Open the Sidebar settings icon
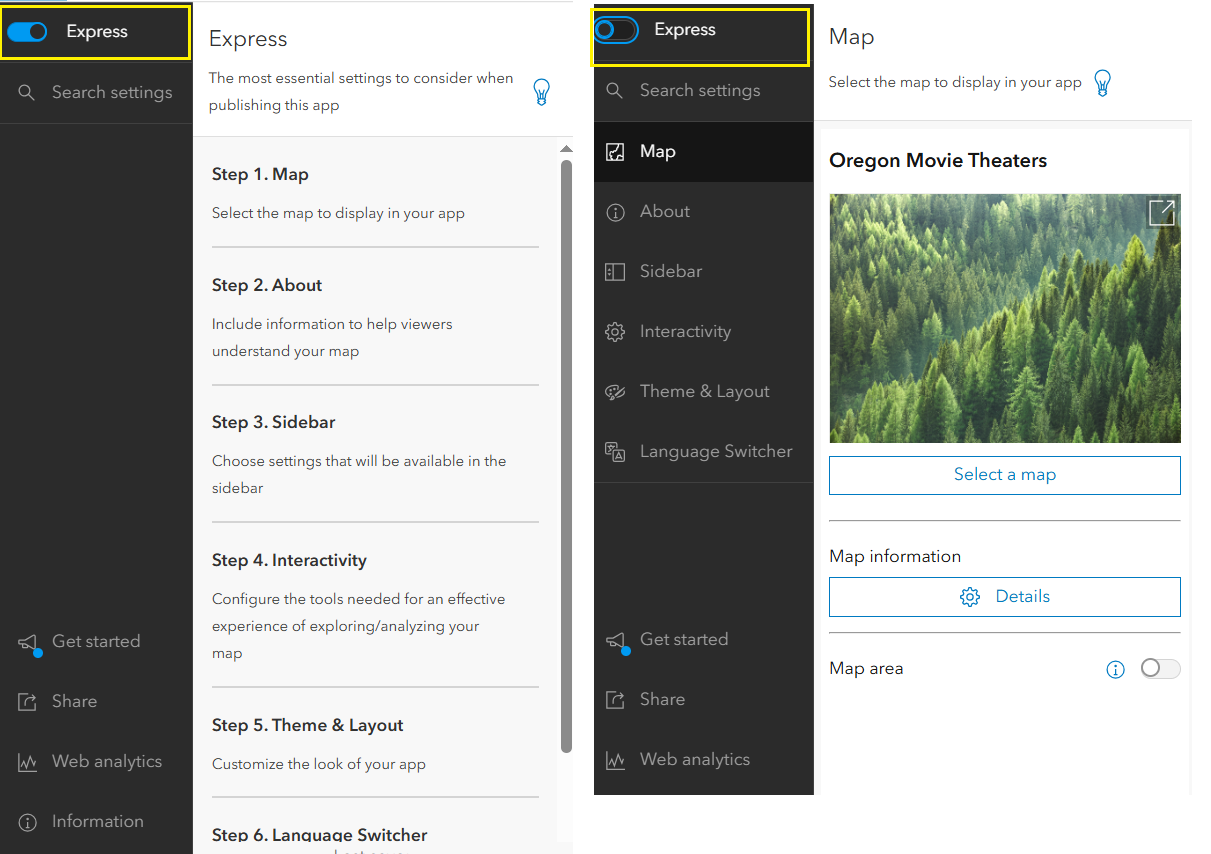This screenshot has width=1211, height=854. [x=615, y=271]
